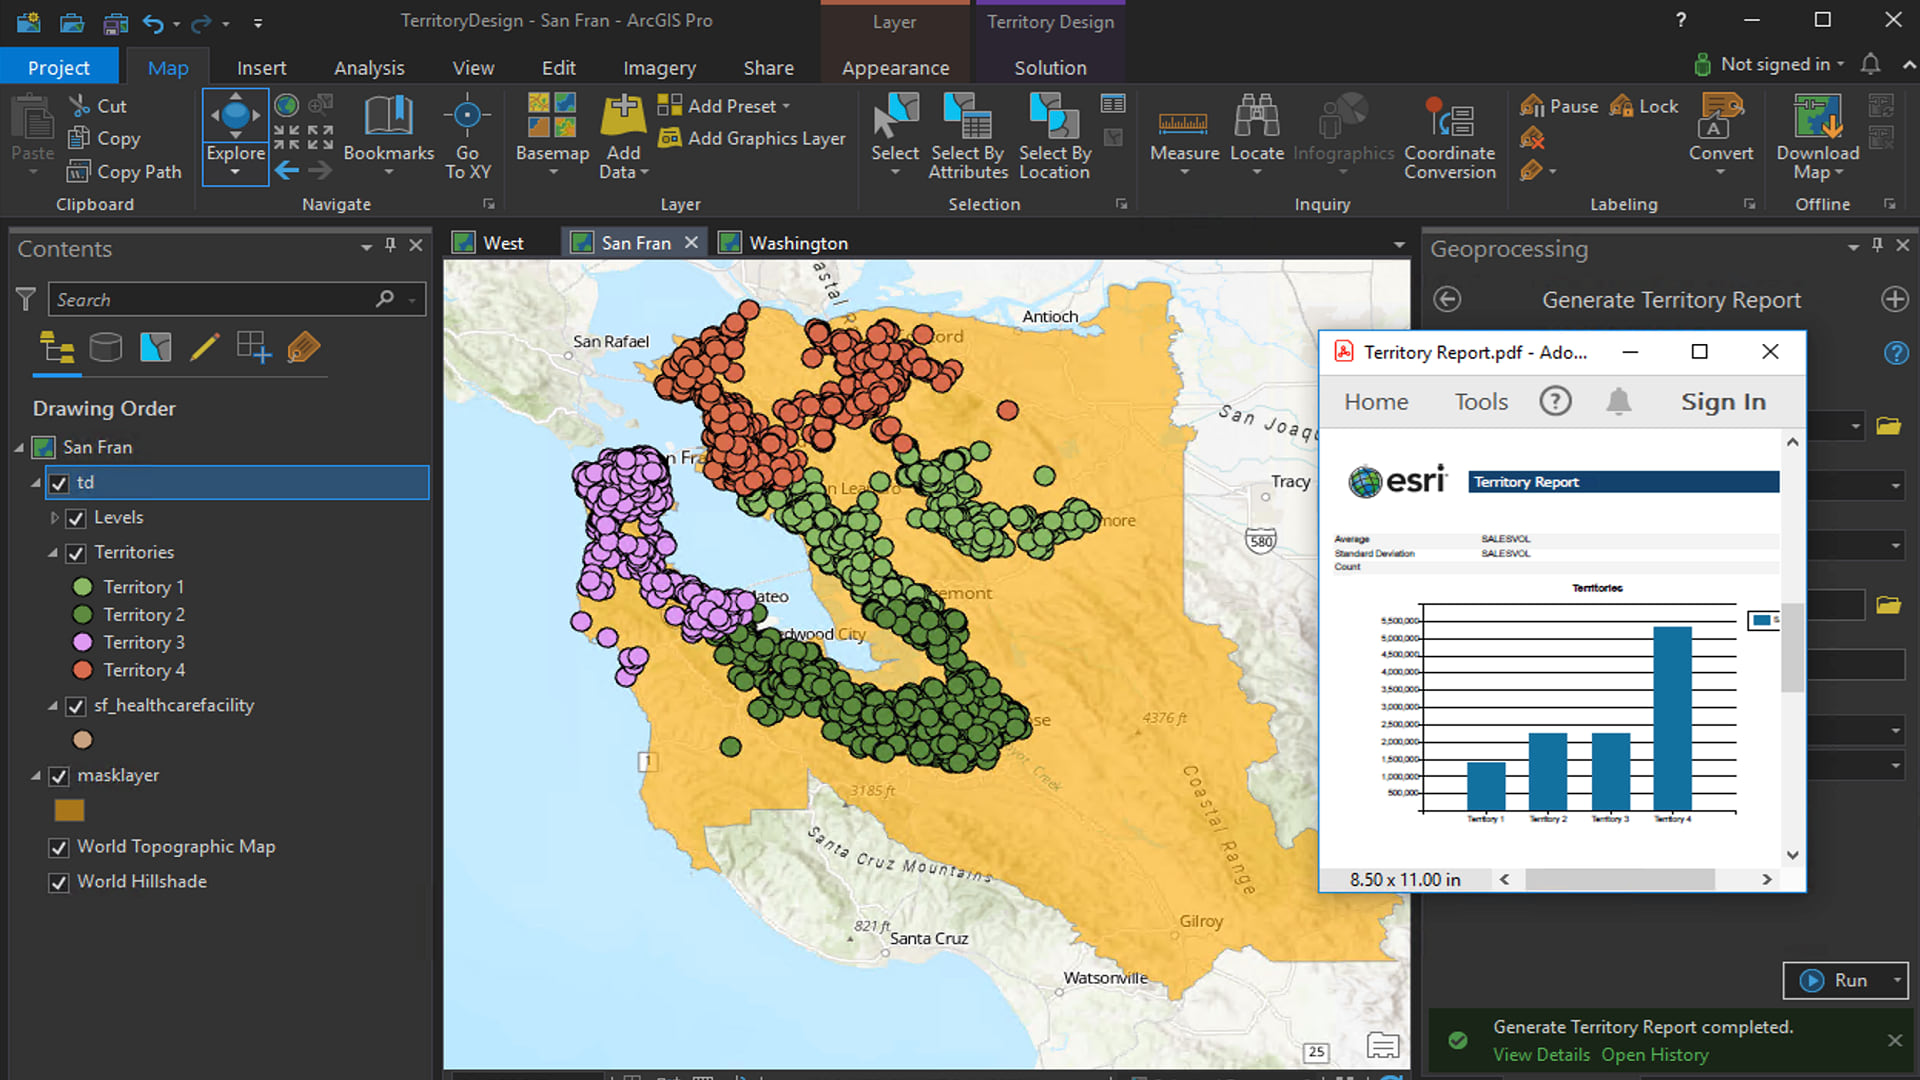Run the Generate Territory Report tool
The height and width of the screenshot is (1080, 1920).
pyautogui.click(x=1845, y=980)
